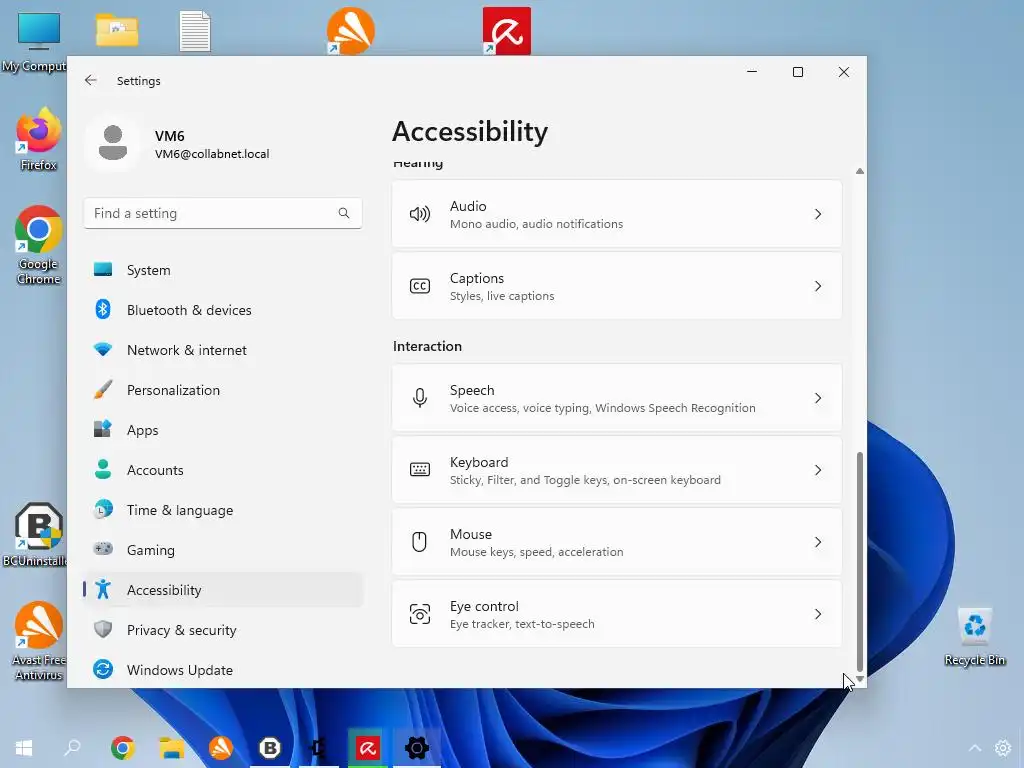The height and width of the screenshot is (768, 1024).
Task: Expand the Mouse row chevron
Action: [x=818, y=542]
